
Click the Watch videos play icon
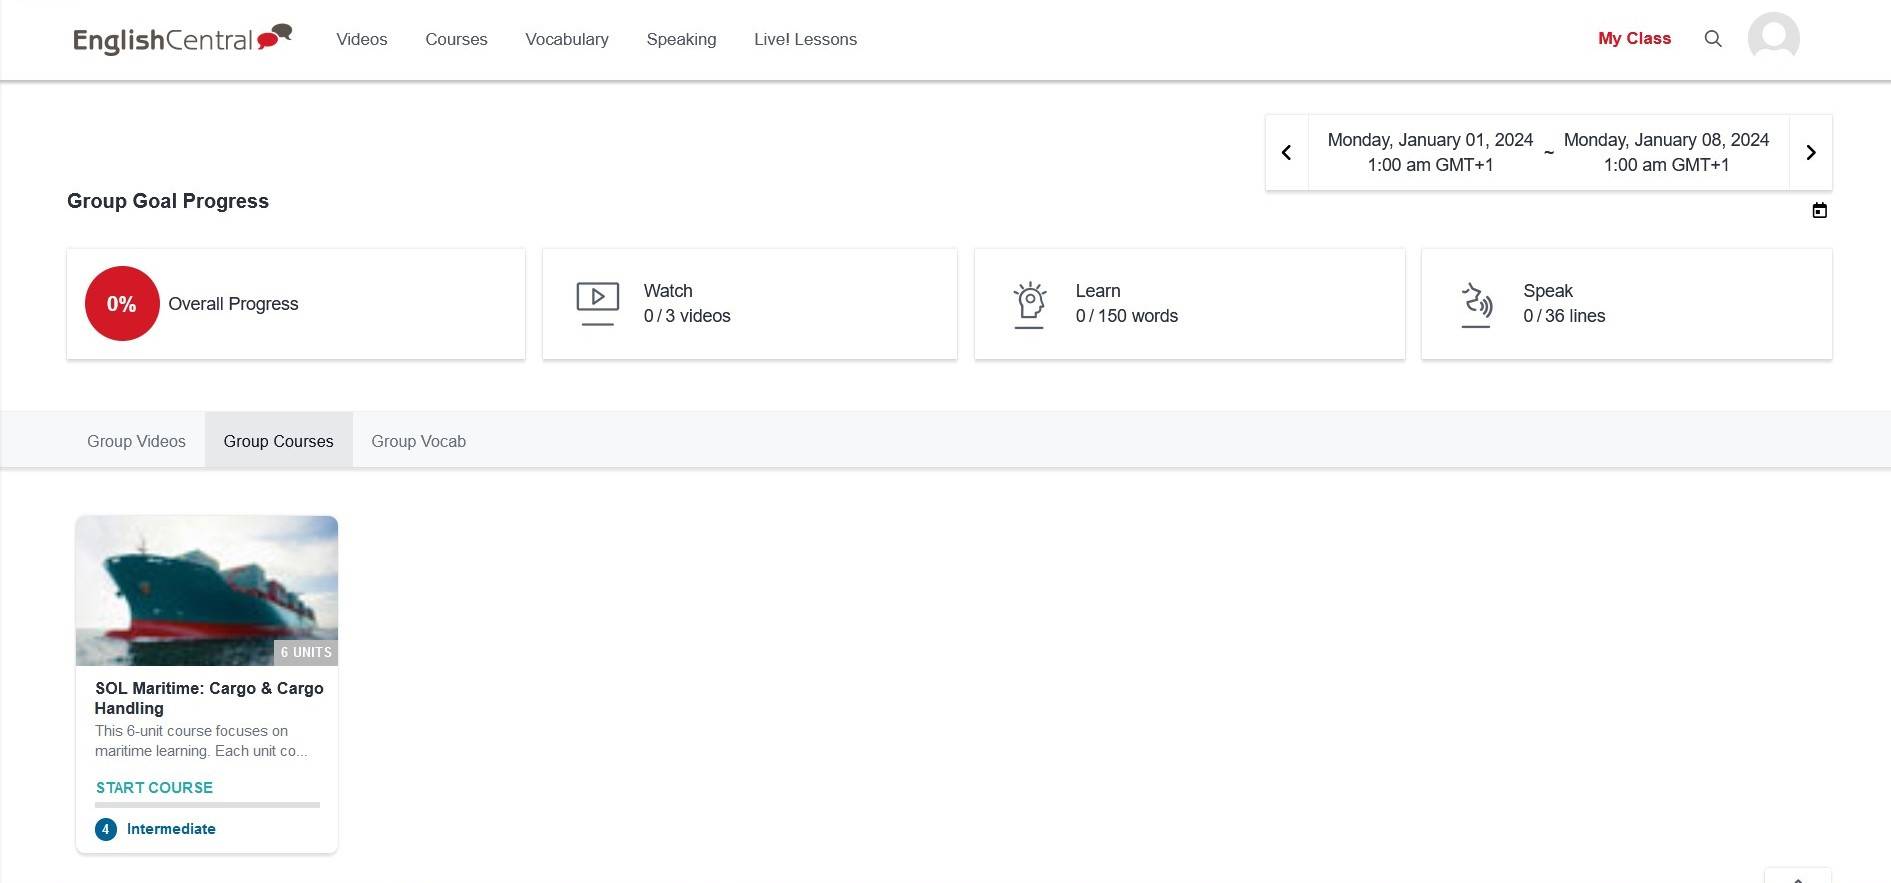pyautogui.click(x=597, y=303)
